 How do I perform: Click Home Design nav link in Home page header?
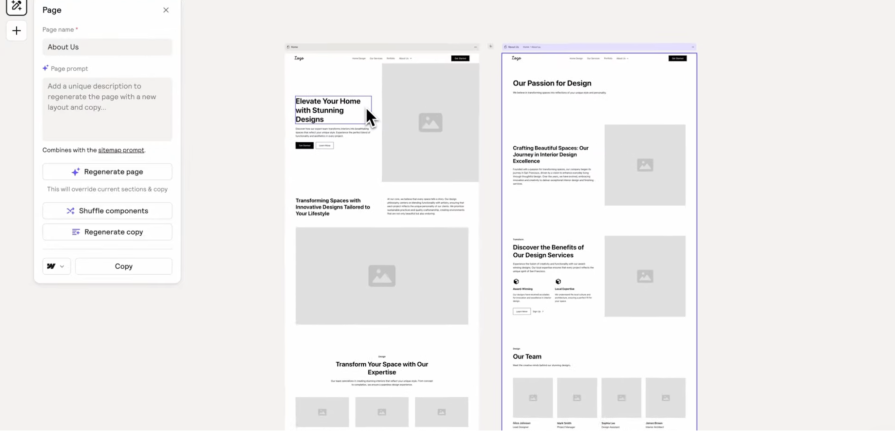click(x=359, y=58)
